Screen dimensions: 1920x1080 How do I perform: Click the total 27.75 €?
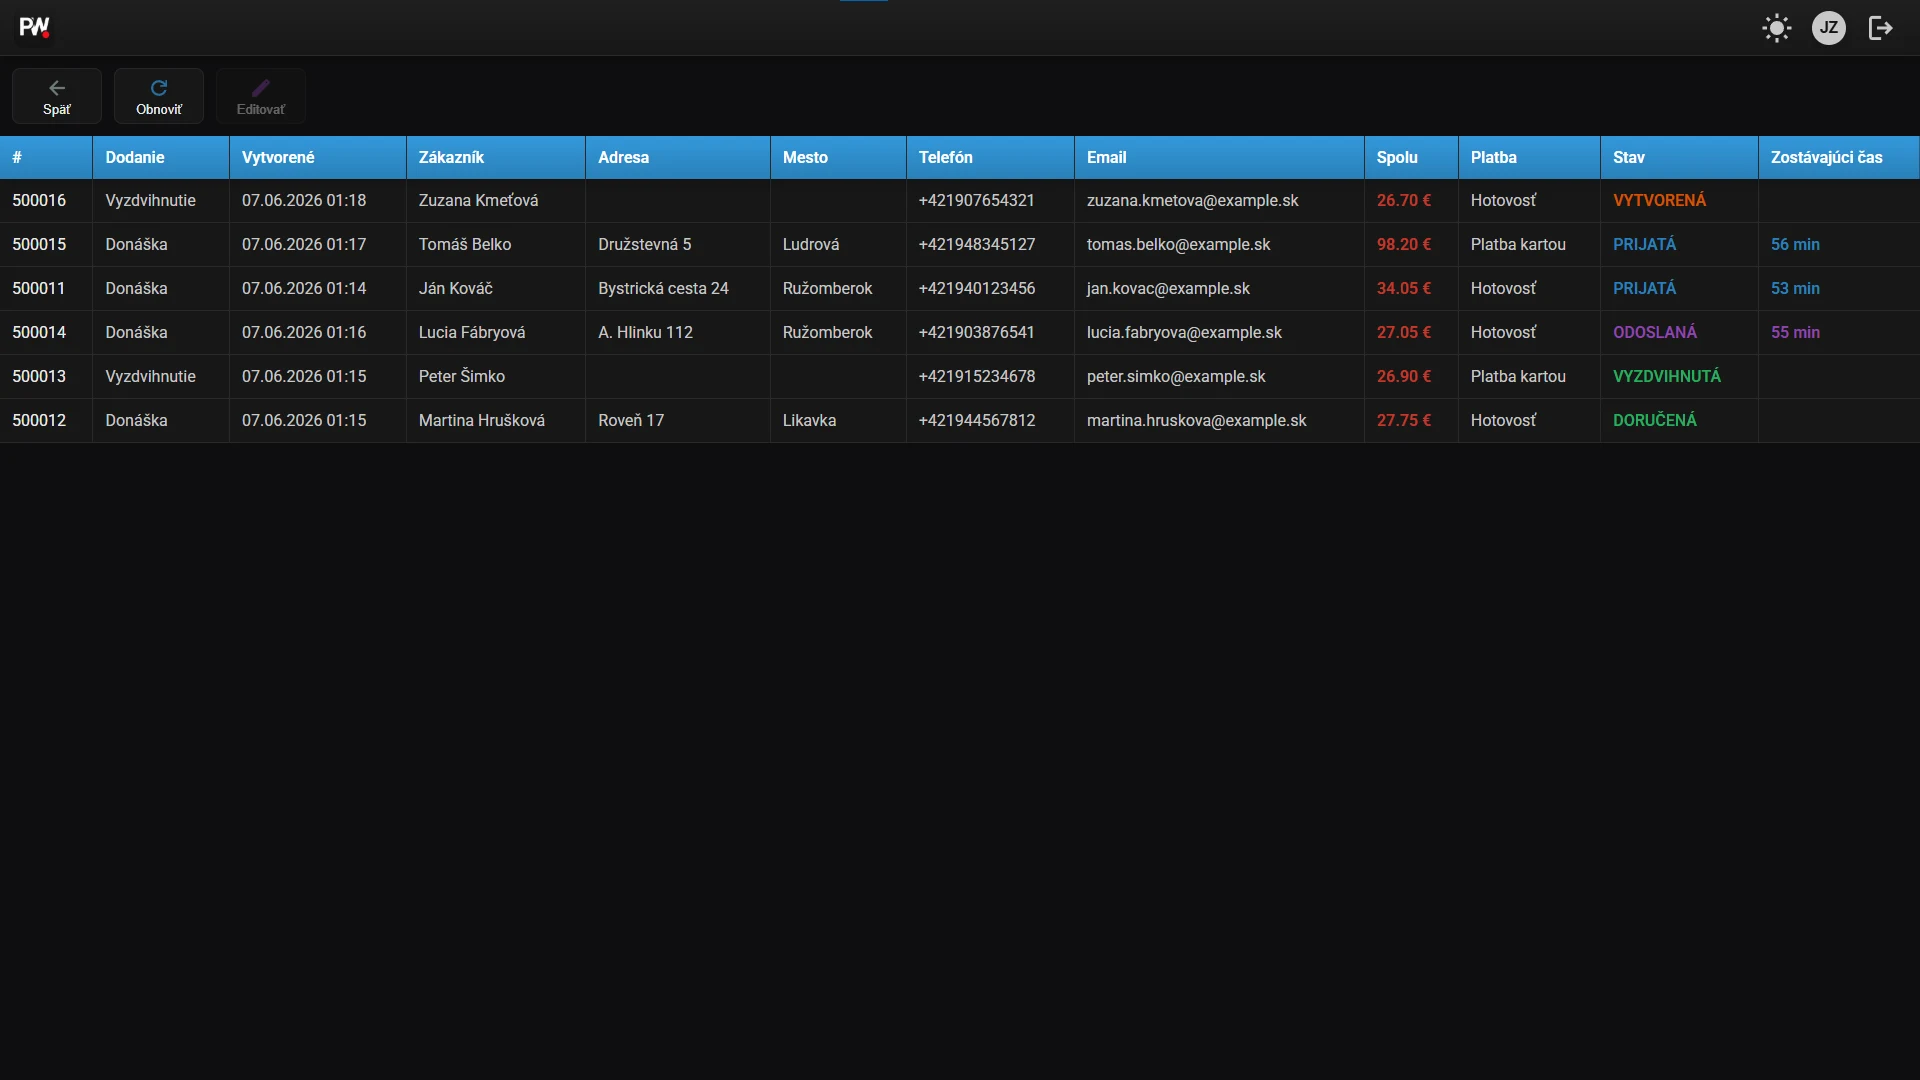tap(1404, 420)
